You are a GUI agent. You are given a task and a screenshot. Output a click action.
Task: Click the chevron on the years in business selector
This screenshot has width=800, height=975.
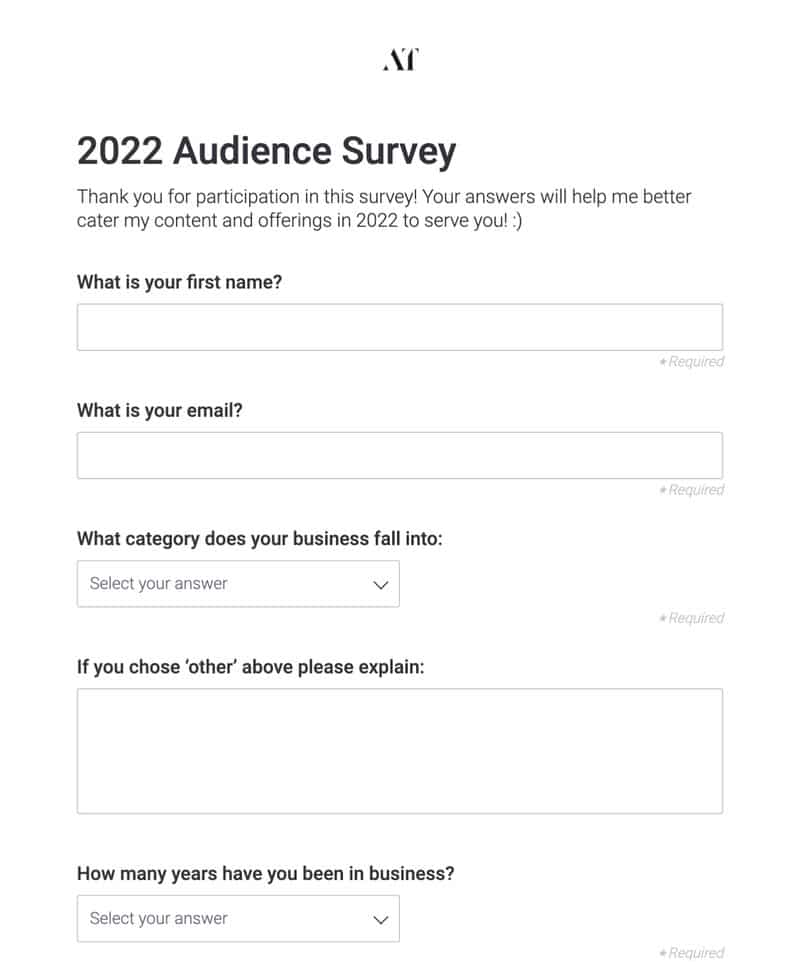pyautogui.click(x=380, y=918)
